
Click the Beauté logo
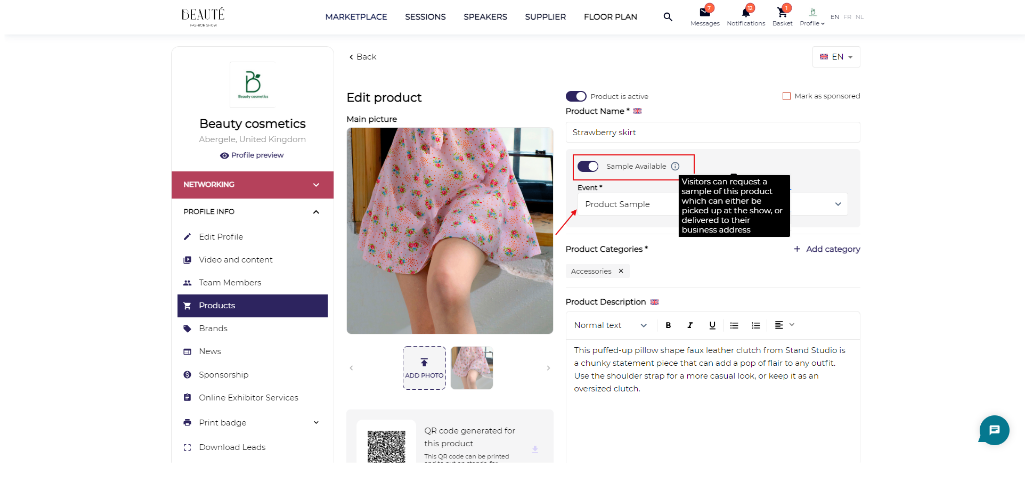203,16
